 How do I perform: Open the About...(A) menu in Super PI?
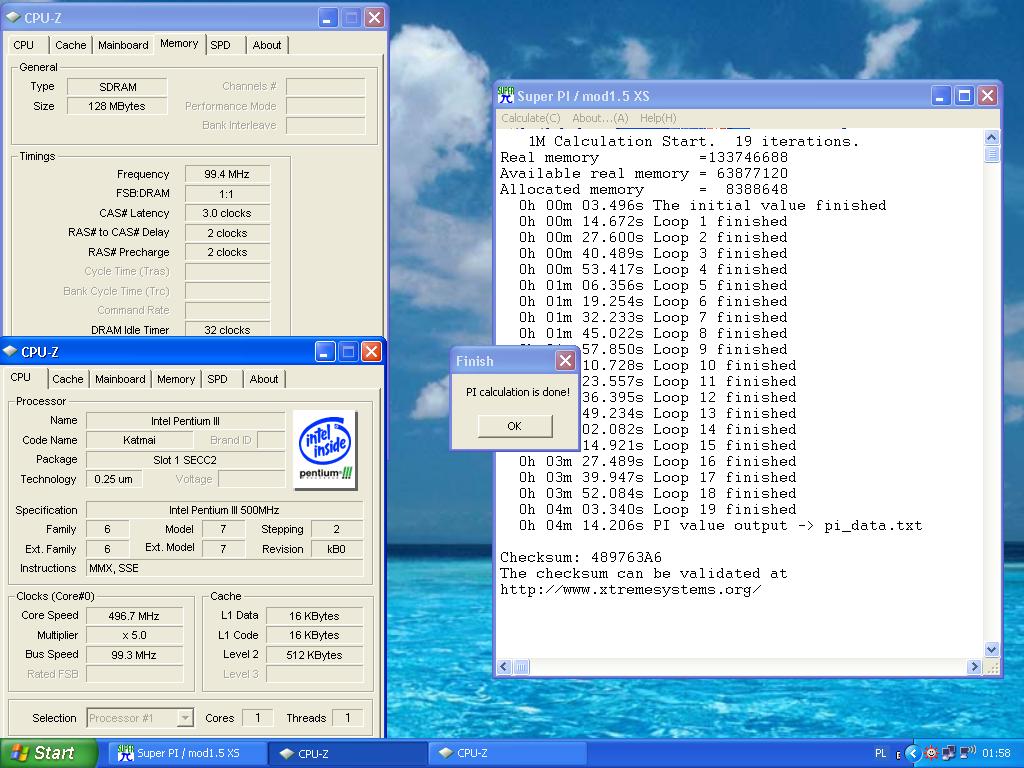pos(600,118)
